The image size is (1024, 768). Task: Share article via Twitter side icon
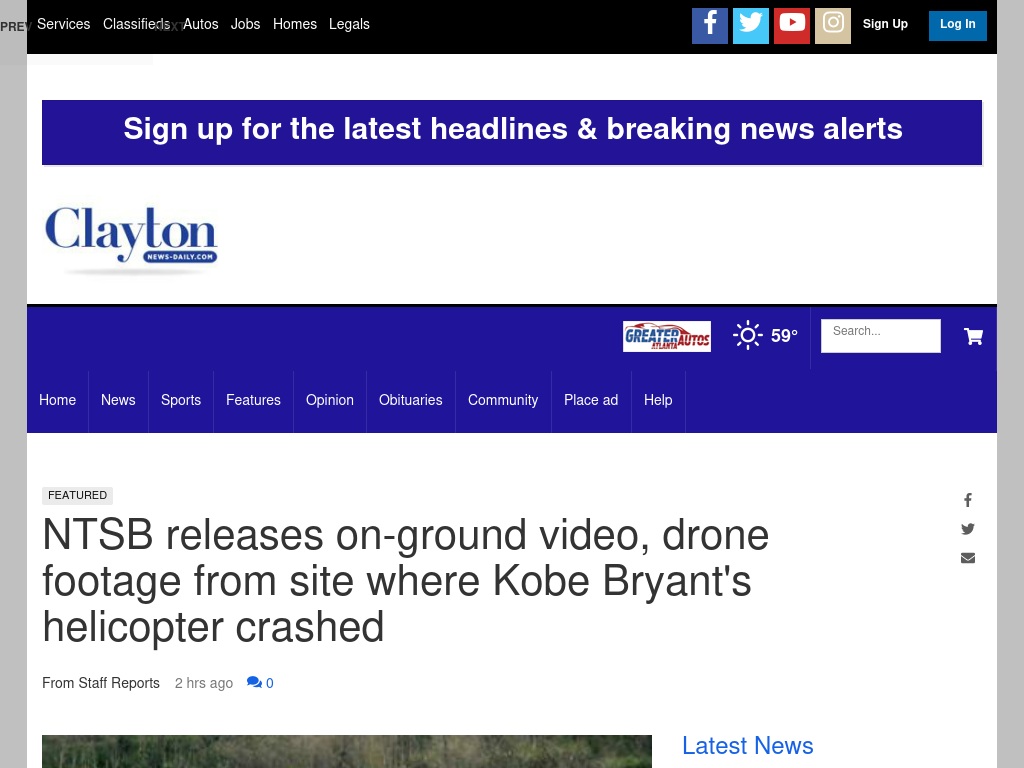(x=968, y=529)
